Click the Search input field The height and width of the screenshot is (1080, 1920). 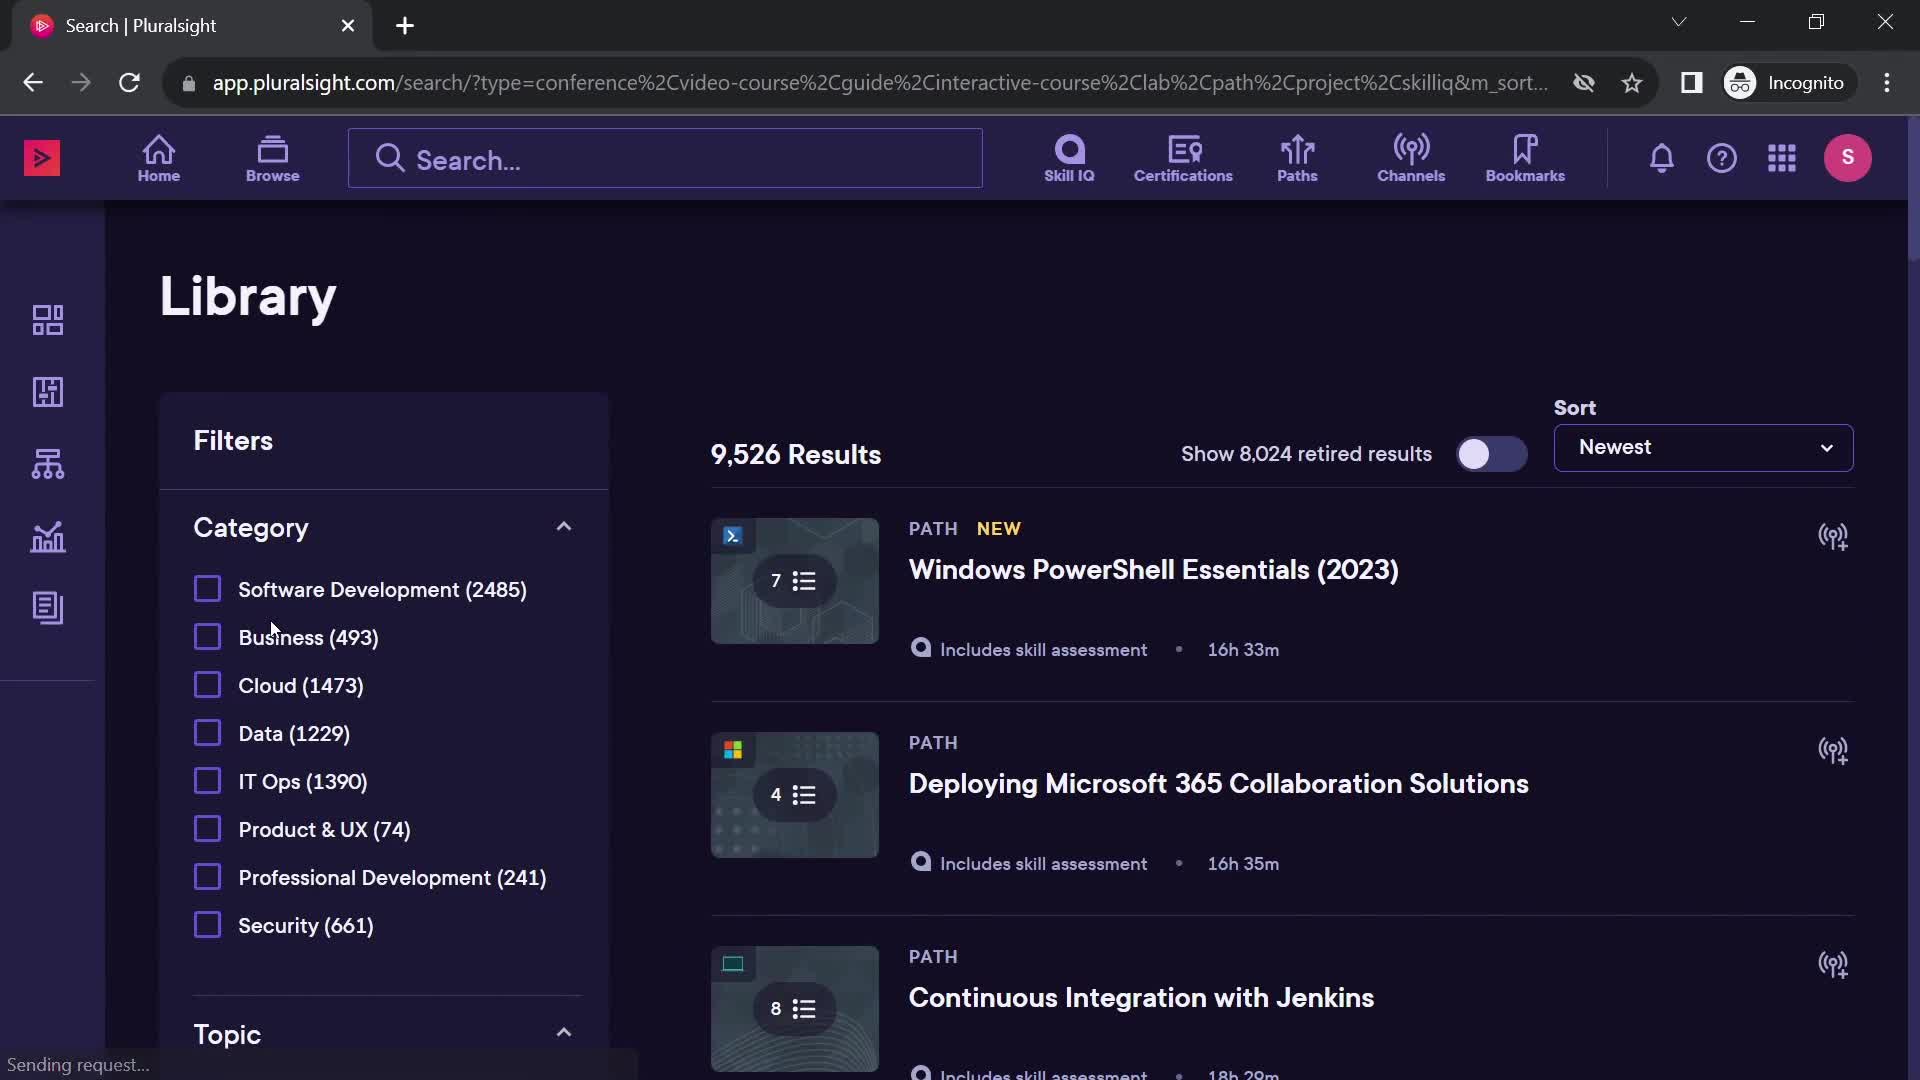coord(665,158)
